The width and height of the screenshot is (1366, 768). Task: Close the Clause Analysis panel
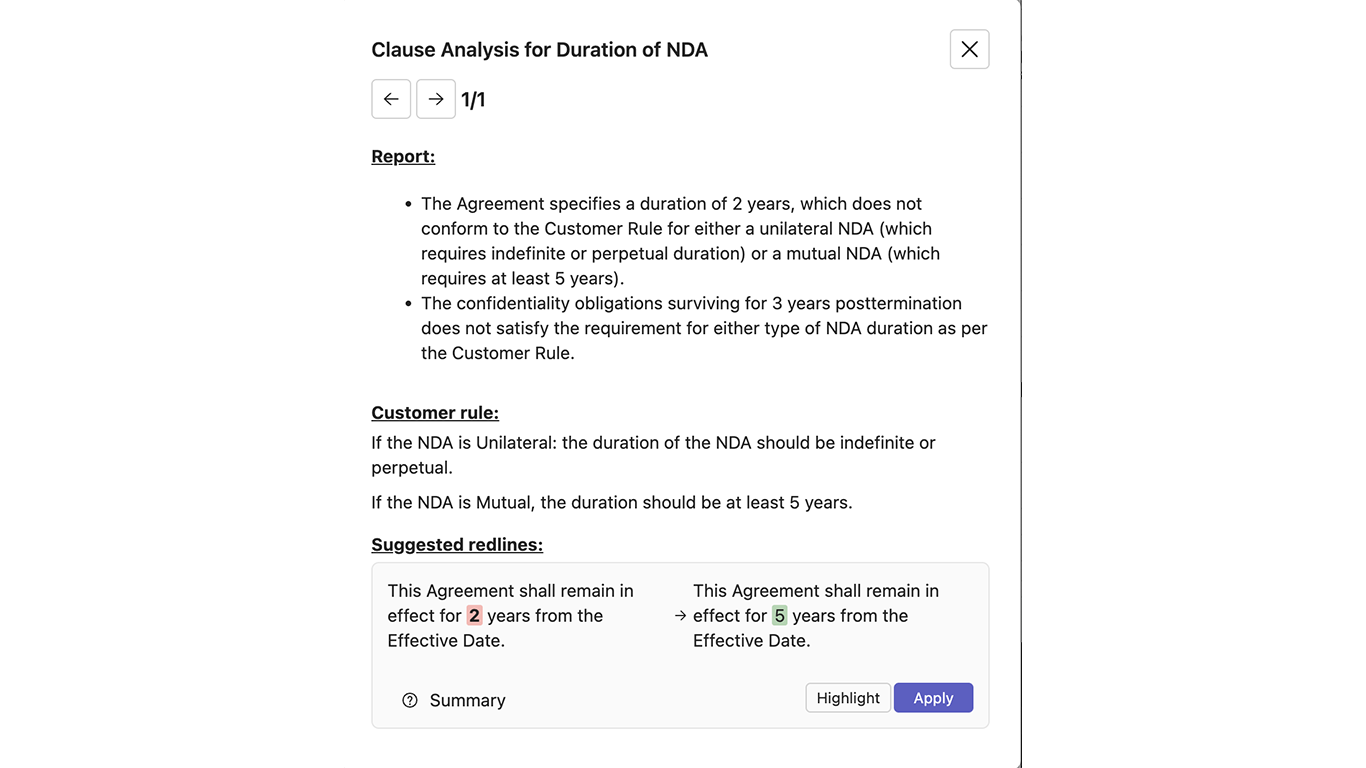pos(969,49)
